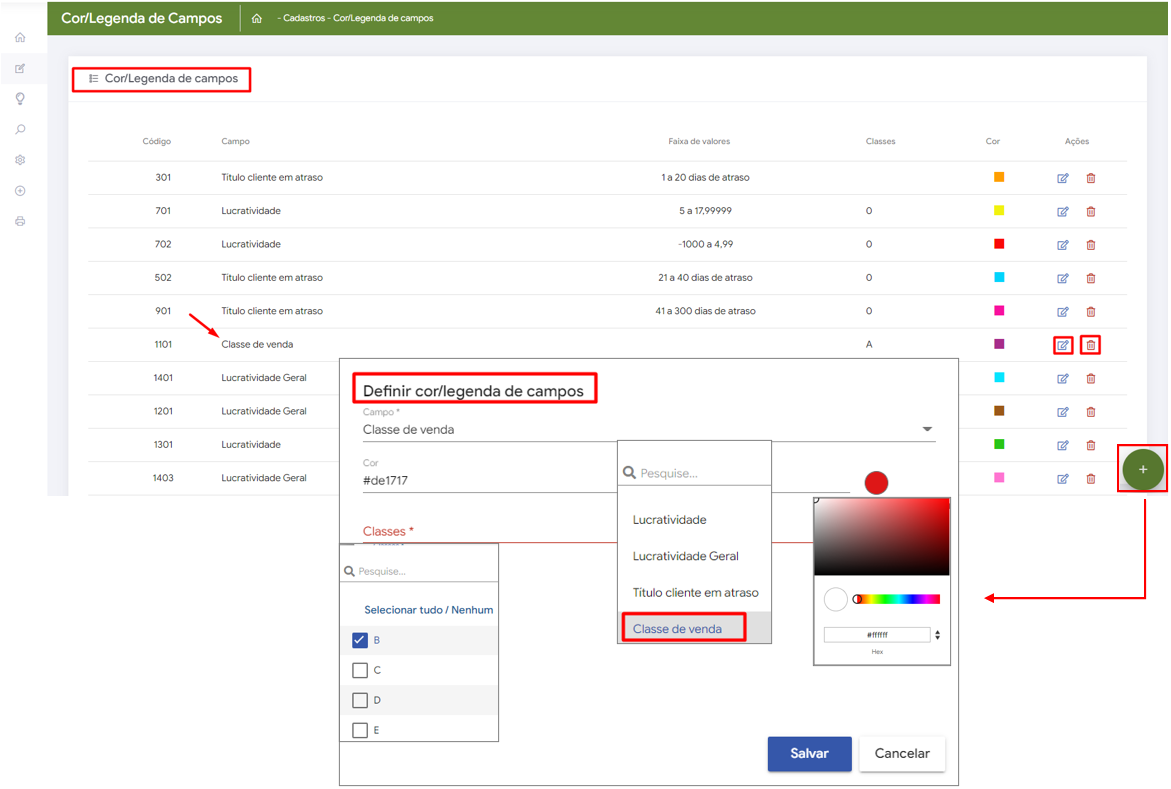
Task: Click the home icon in left sidebar
Action: 20,38
